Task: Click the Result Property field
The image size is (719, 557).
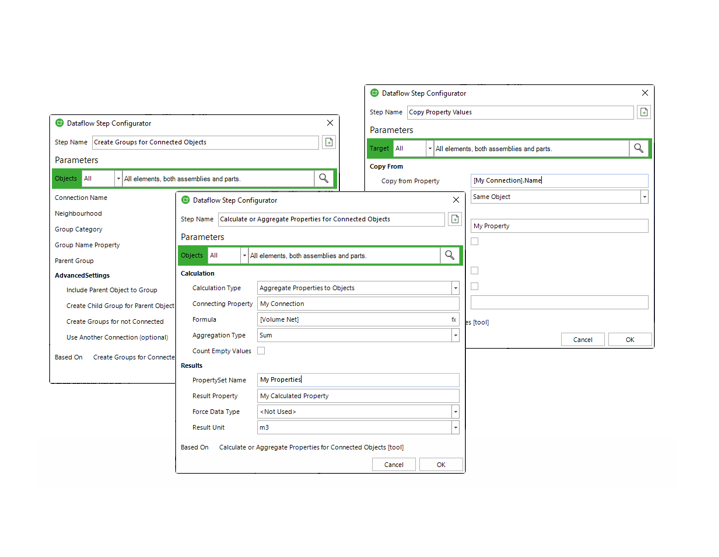Action: pyautogui.click(x=358, y=396)
